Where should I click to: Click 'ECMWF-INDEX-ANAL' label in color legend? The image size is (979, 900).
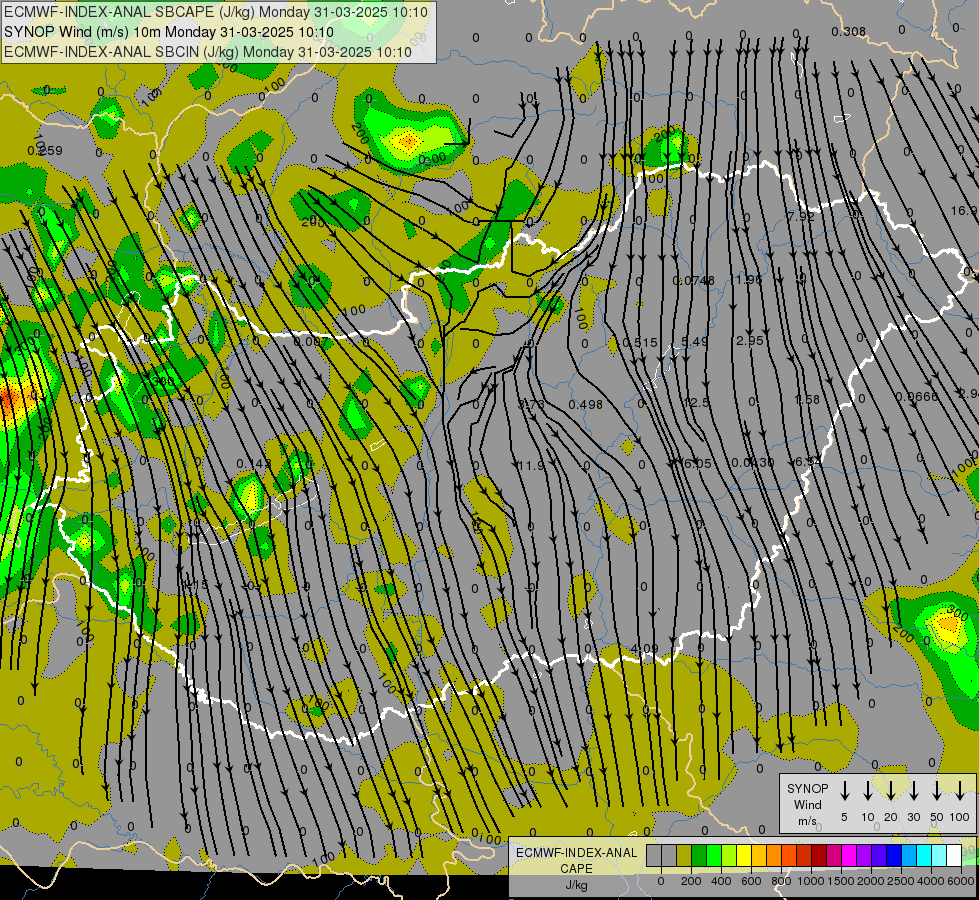[x=576, y=853]
